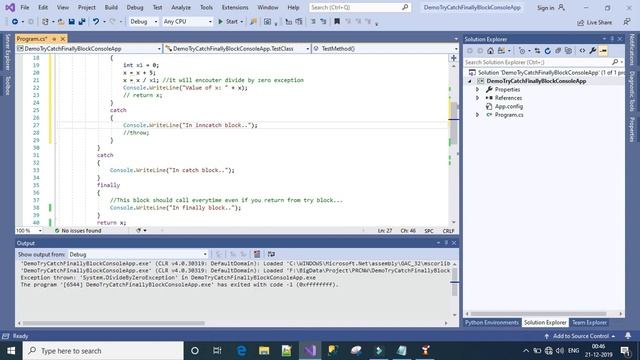The image size is (640, 360).
Task: Open Visual Studio from Windows taskbar
Action: tap(310, 351)
